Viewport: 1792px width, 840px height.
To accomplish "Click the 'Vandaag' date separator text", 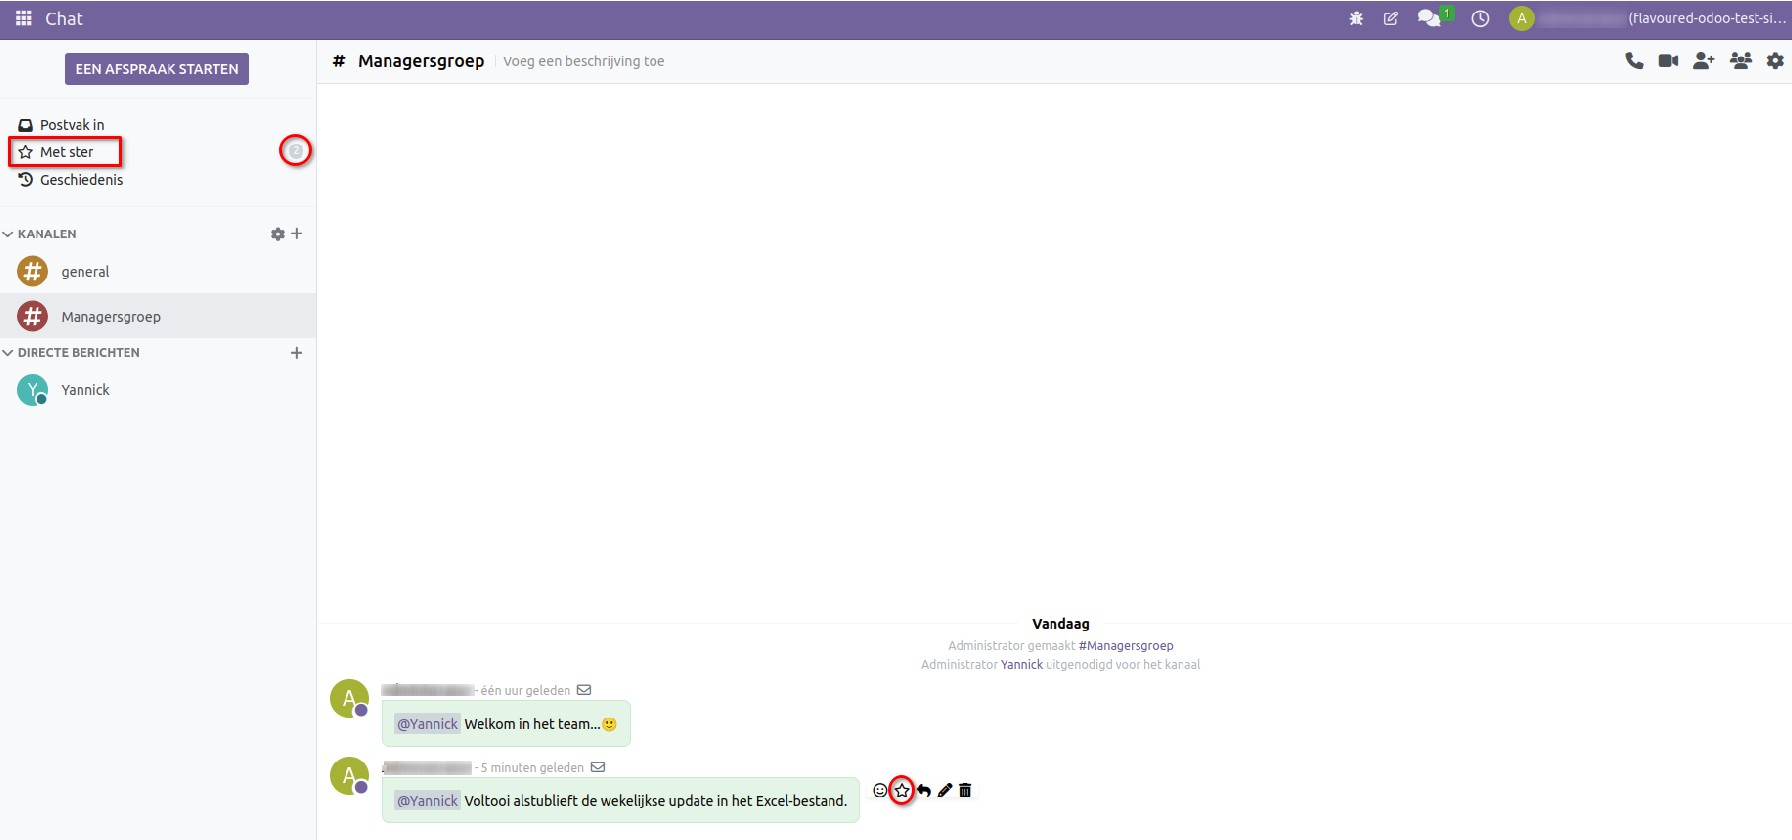I will click(x=1061, y=624).
